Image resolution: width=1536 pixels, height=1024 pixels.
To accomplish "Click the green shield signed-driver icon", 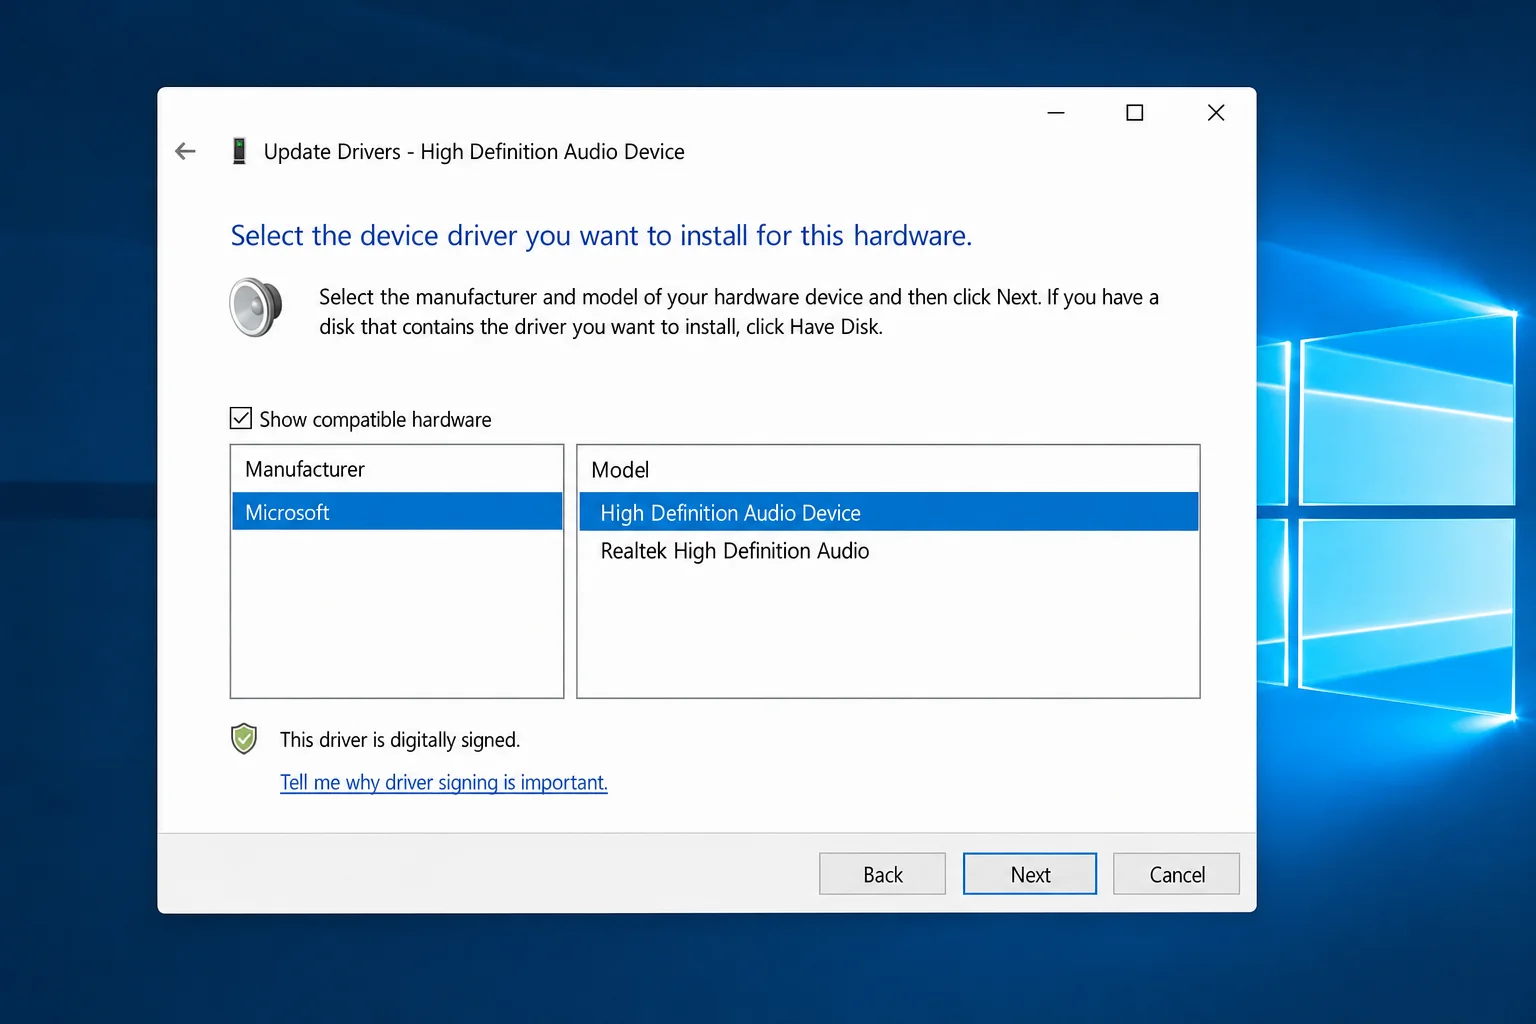I will [244, 739].
